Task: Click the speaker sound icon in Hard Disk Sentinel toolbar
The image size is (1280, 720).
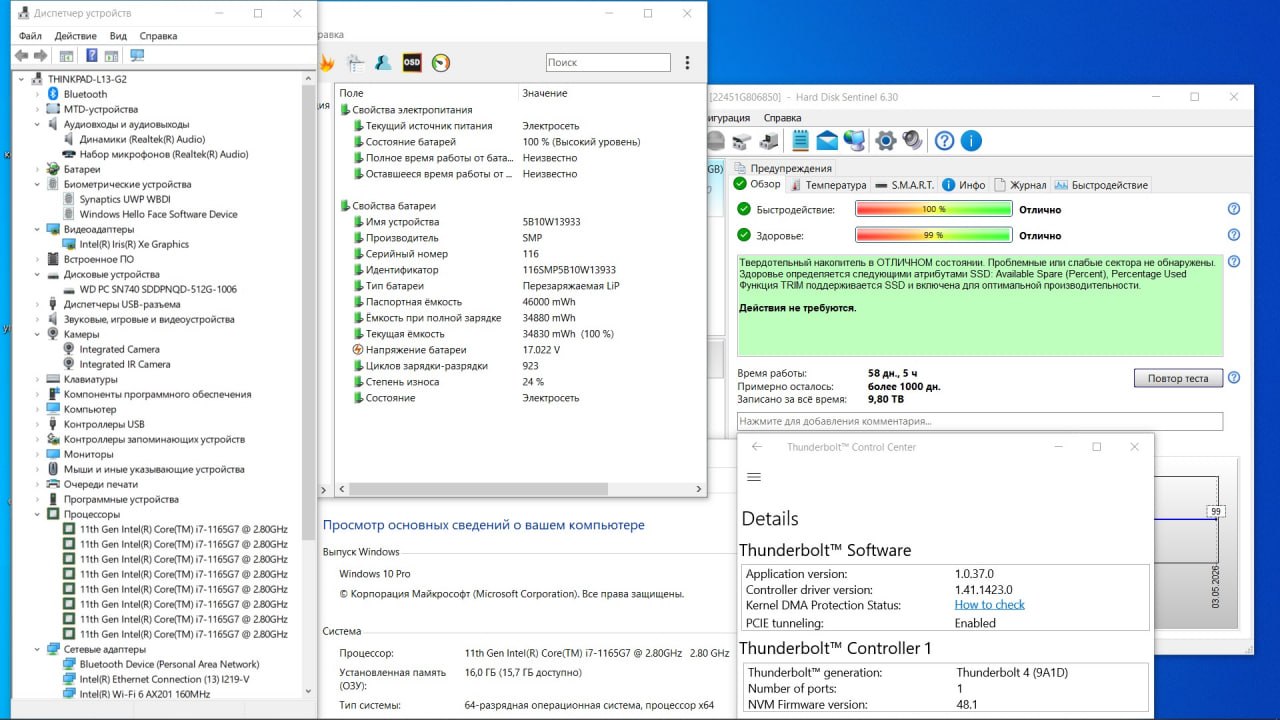Action: tap(912, 140)
